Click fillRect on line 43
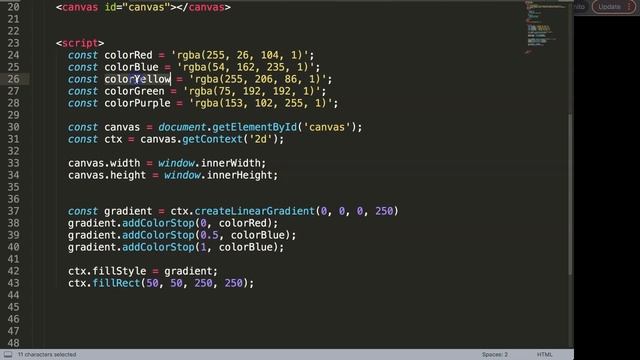Viewport: 640px width, 360px height. click(116, 283)
